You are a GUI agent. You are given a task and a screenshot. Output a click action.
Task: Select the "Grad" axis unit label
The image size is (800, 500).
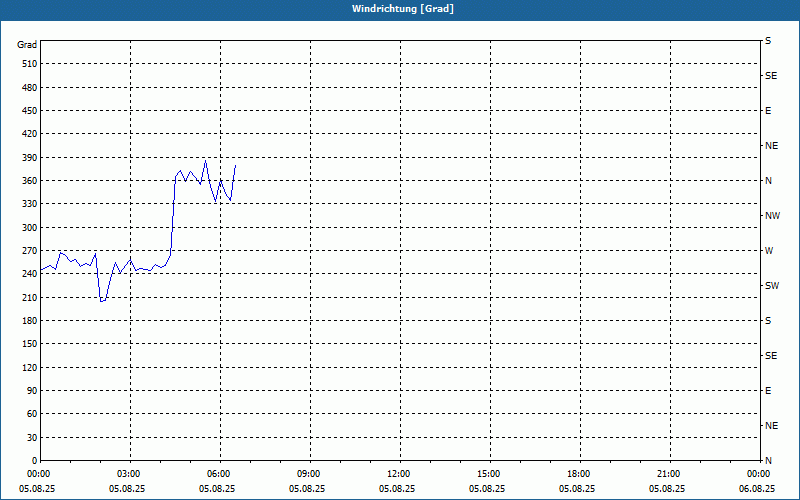coord(27,45)
